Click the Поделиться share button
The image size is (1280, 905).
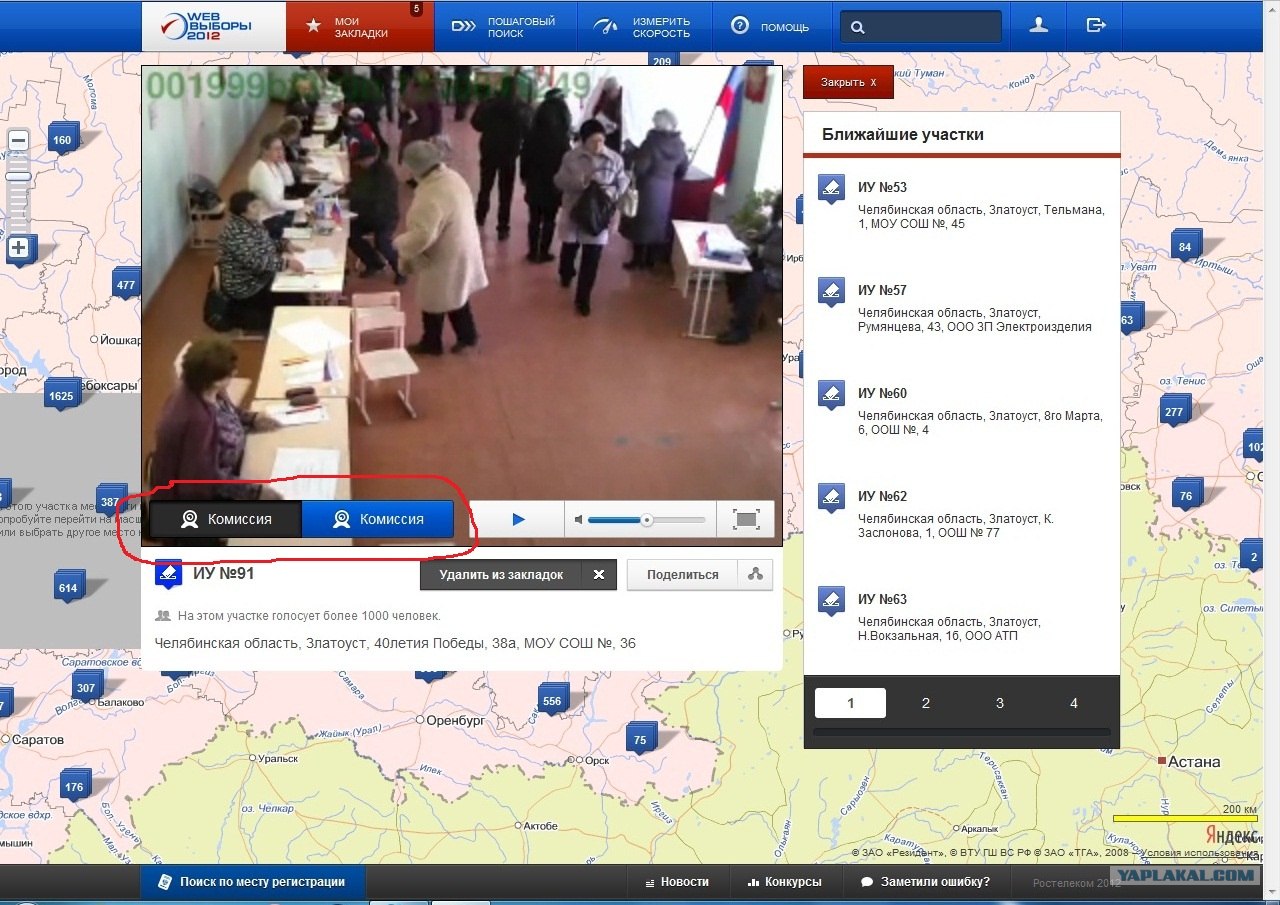coord(682,575)
